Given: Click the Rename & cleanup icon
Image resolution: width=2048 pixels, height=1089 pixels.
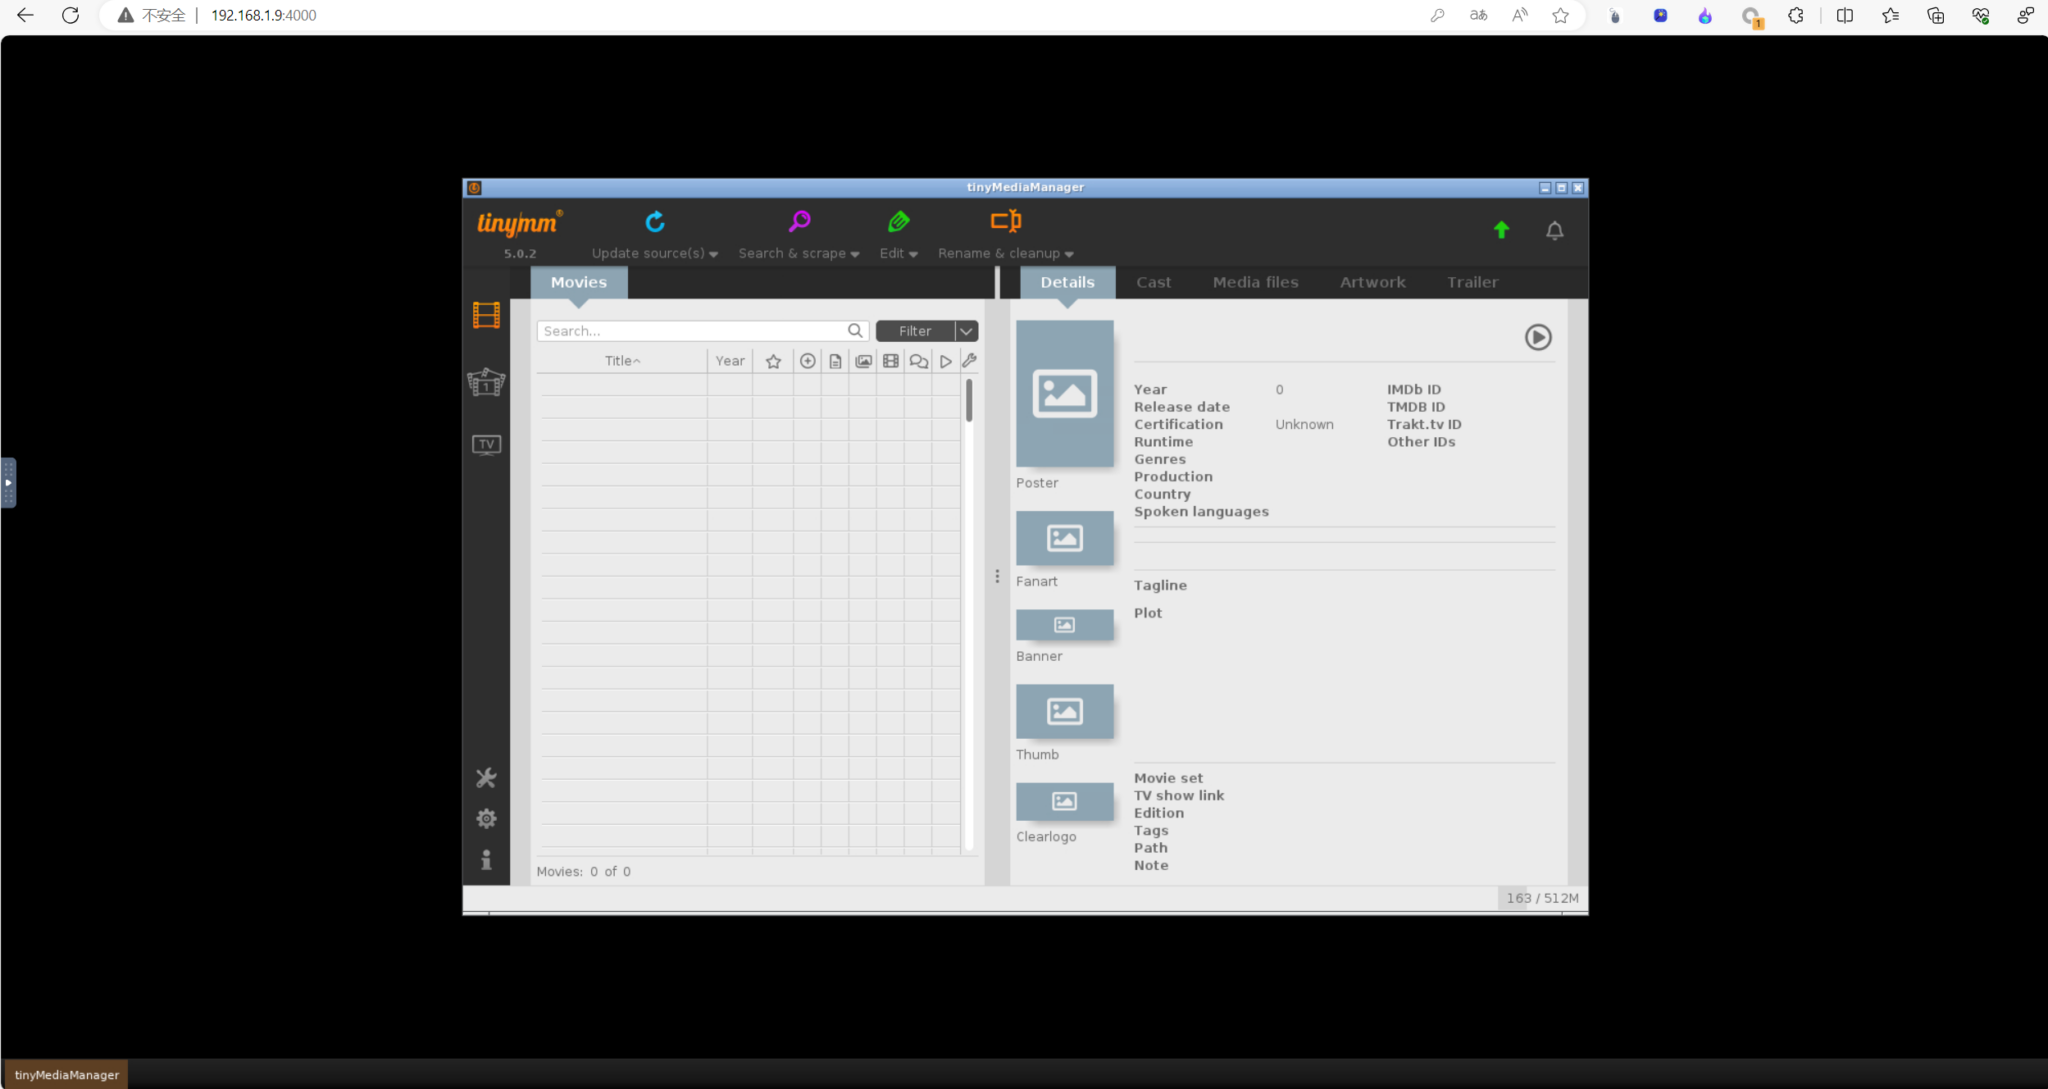Looking at the screenshot, I should (1006, 221).
